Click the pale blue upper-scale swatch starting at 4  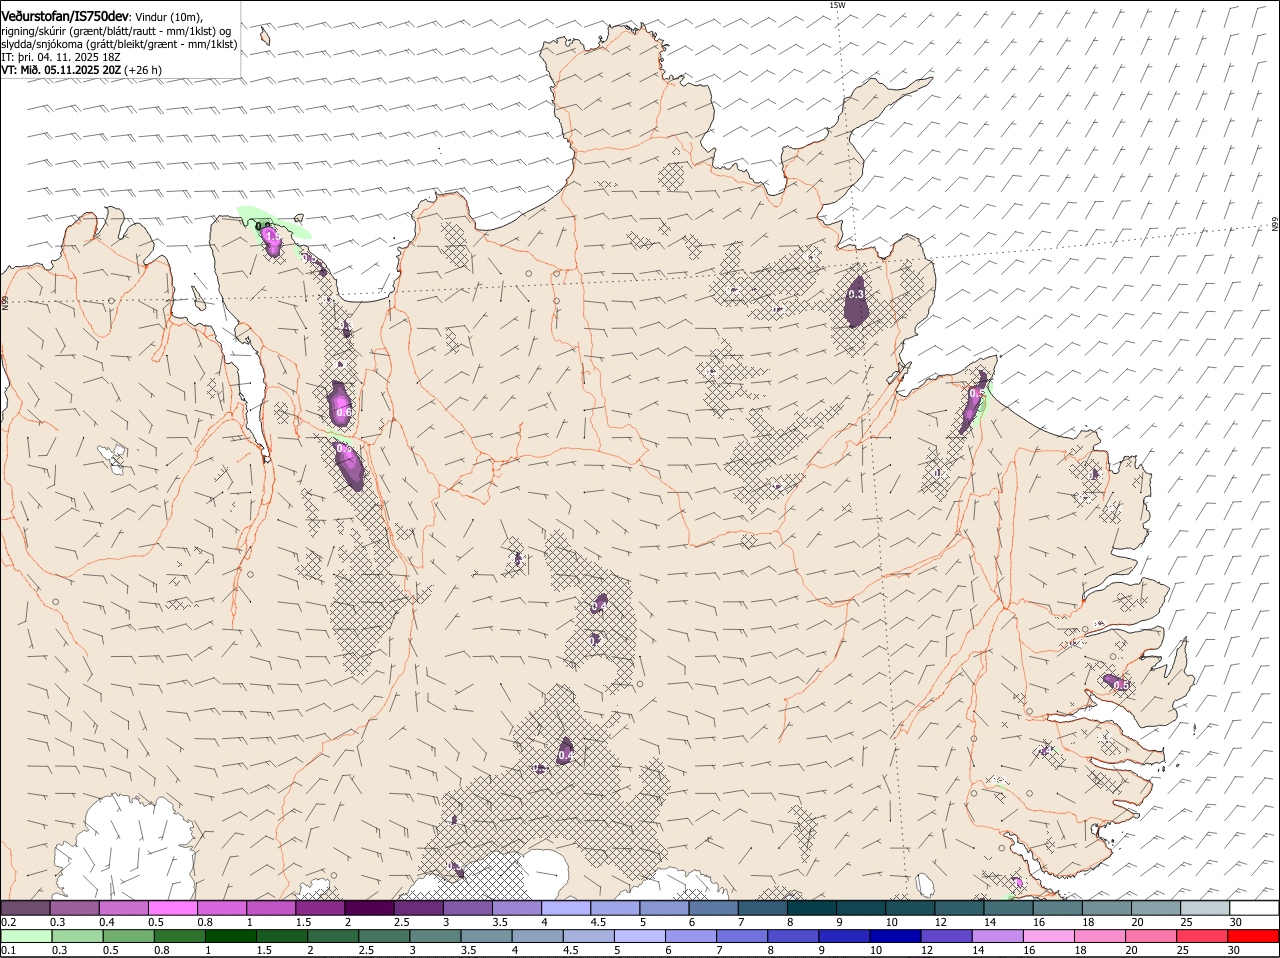pyautogui.click(x=566, y=908)
